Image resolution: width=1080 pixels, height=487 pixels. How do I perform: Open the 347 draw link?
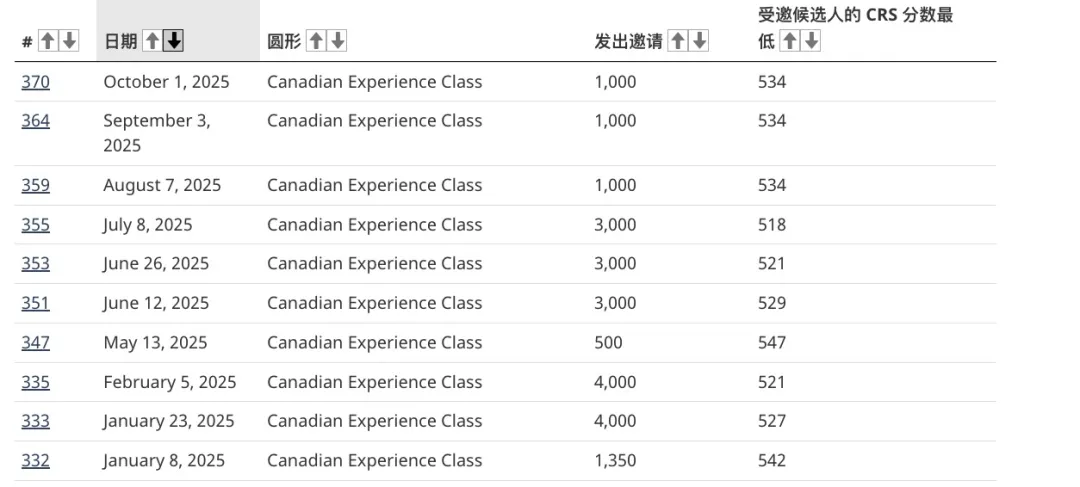tap(35, 343)
